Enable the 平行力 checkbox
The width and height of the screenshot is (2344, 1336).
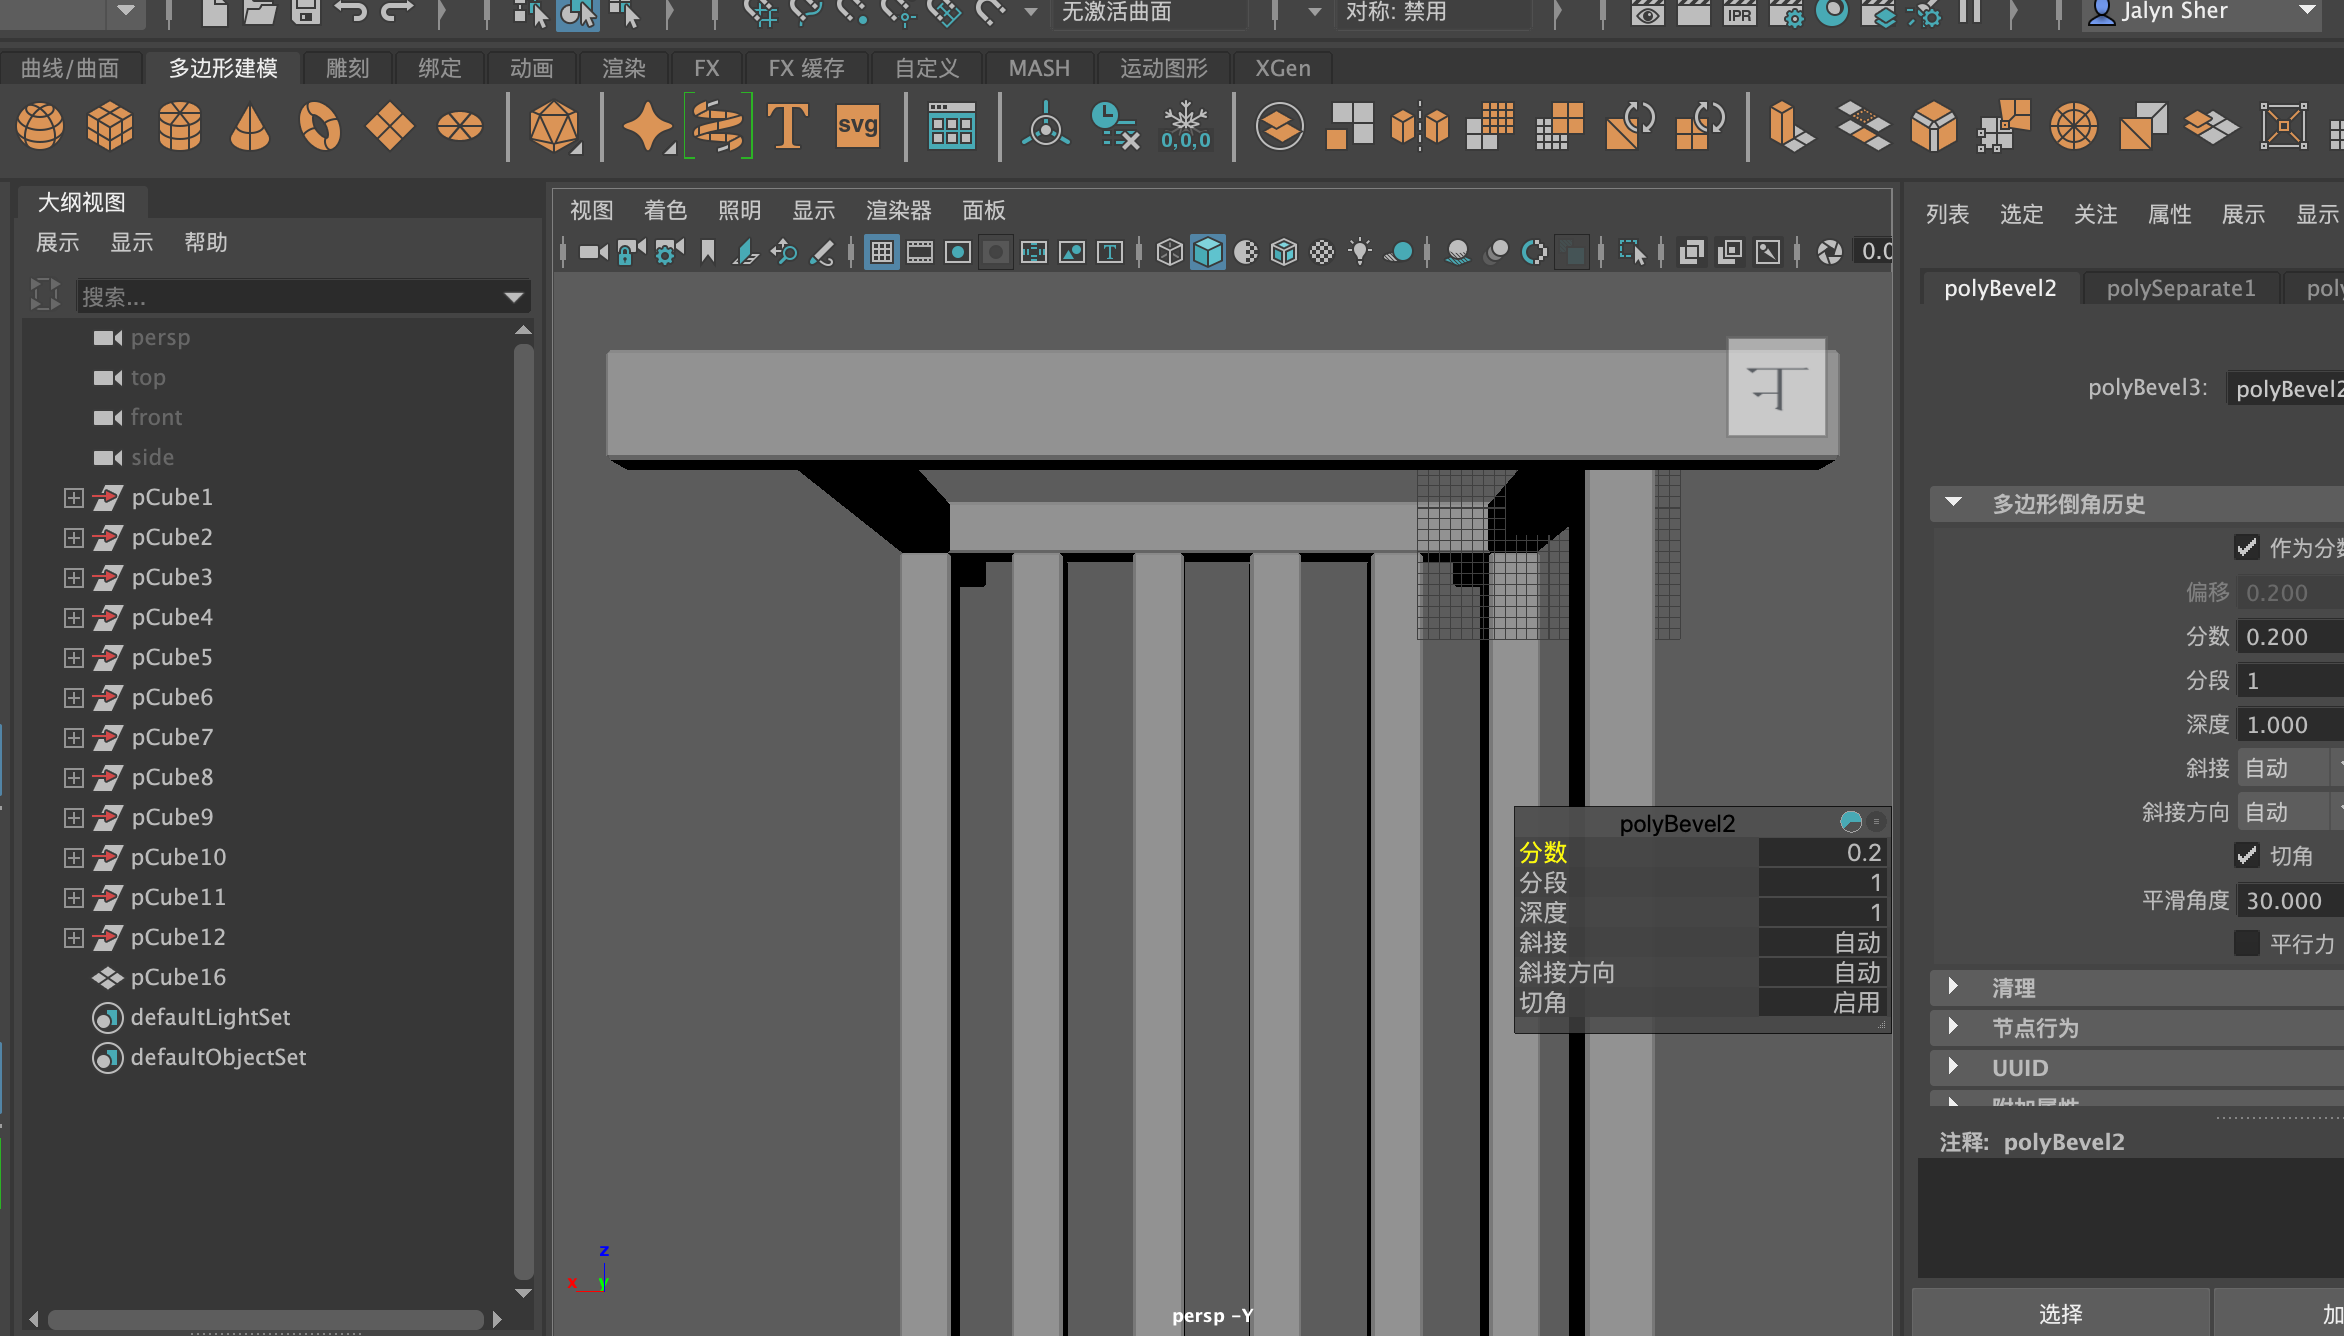2247,944
